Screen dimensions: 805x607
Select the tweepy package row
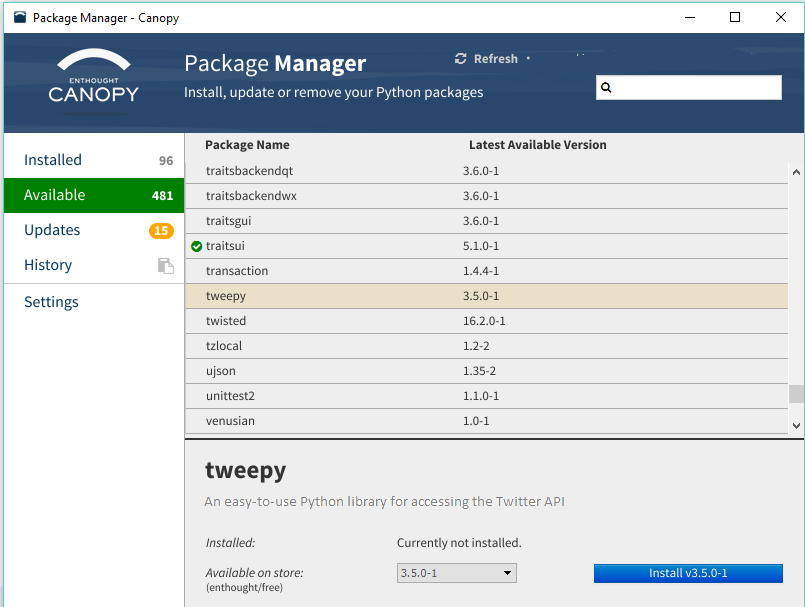[487, 296]
